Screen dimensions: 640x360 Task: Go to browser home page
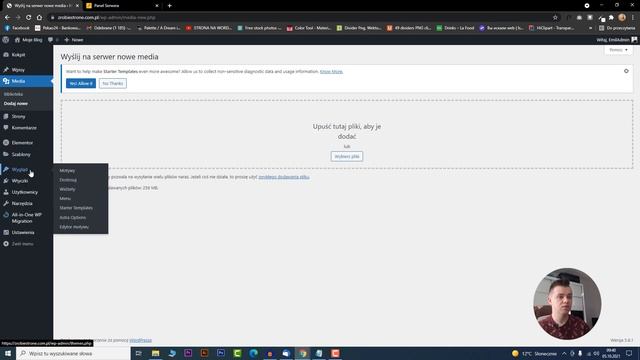[39, 18]
